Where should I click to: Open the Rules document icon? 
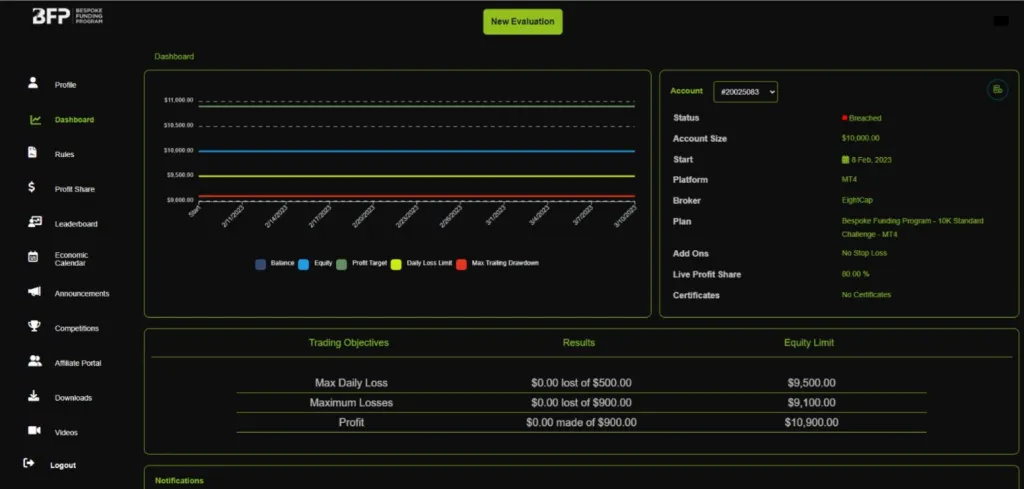click(x=33, y=154)
